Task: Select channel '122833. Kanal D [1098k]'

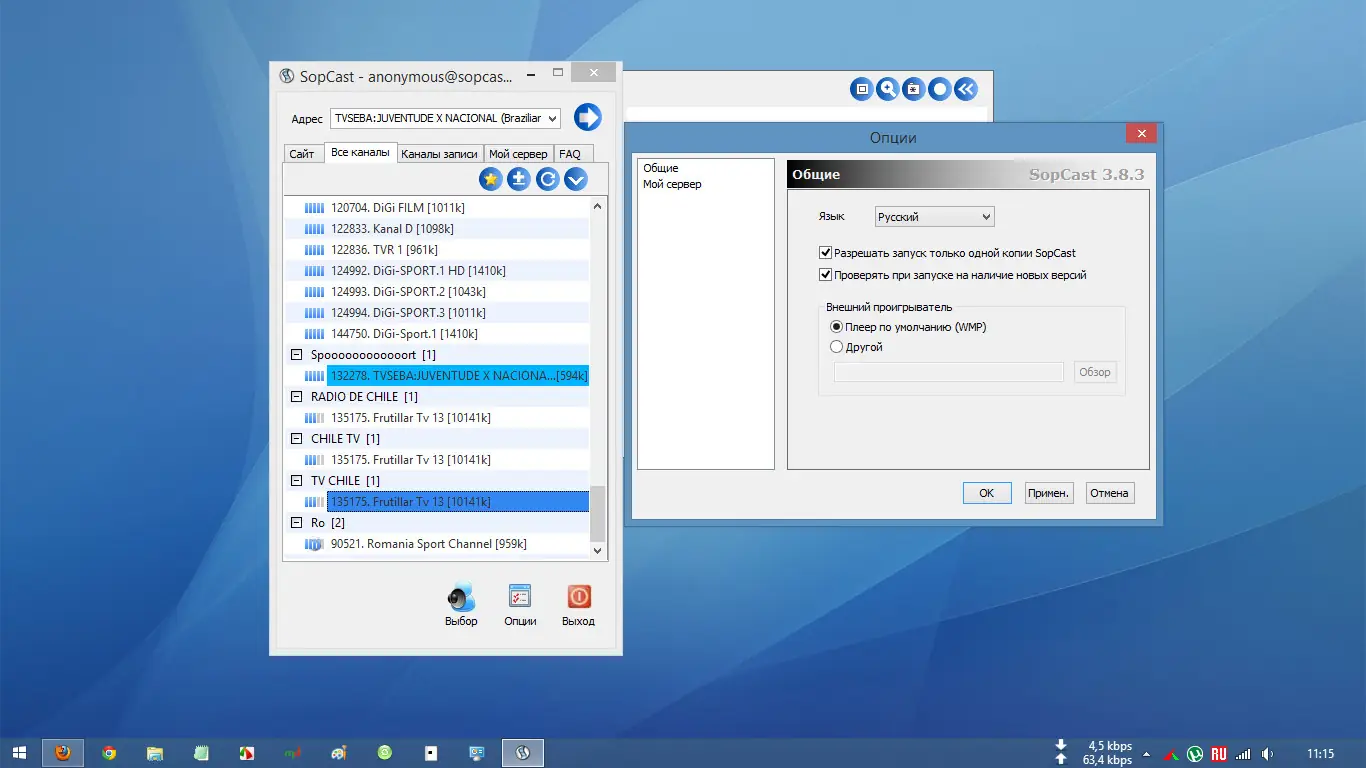Action: click(x=392, y=229)
